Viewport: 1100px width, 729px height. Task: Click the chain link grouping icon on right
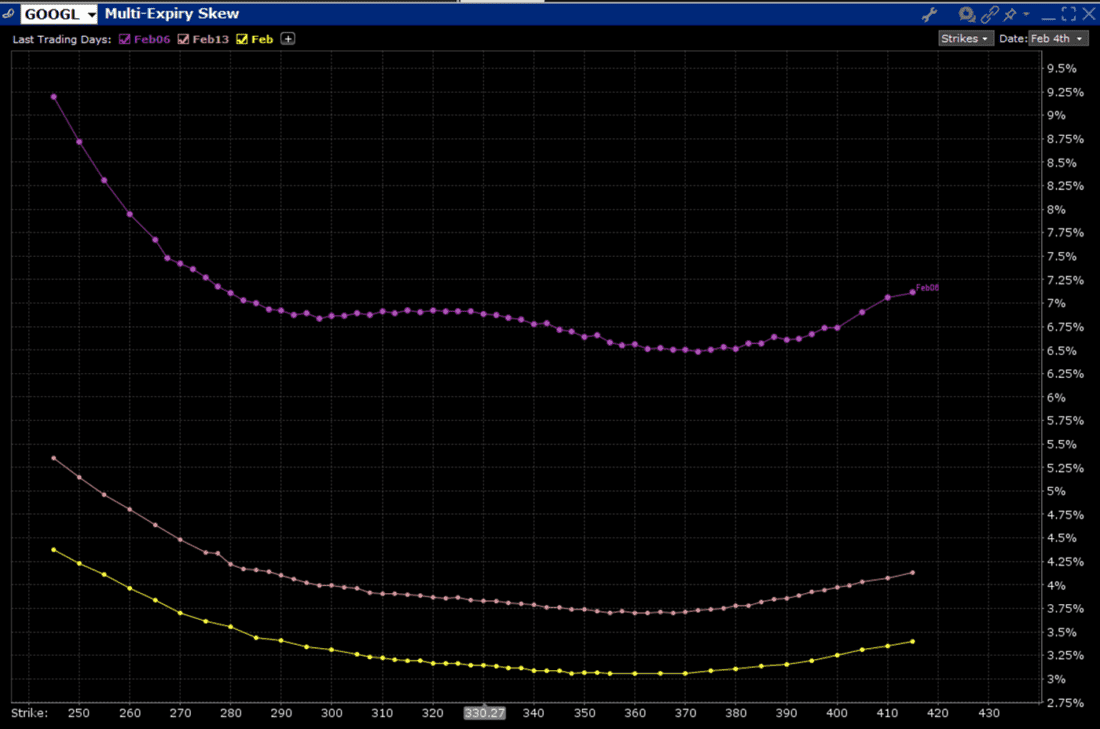[x=989, y=14]
